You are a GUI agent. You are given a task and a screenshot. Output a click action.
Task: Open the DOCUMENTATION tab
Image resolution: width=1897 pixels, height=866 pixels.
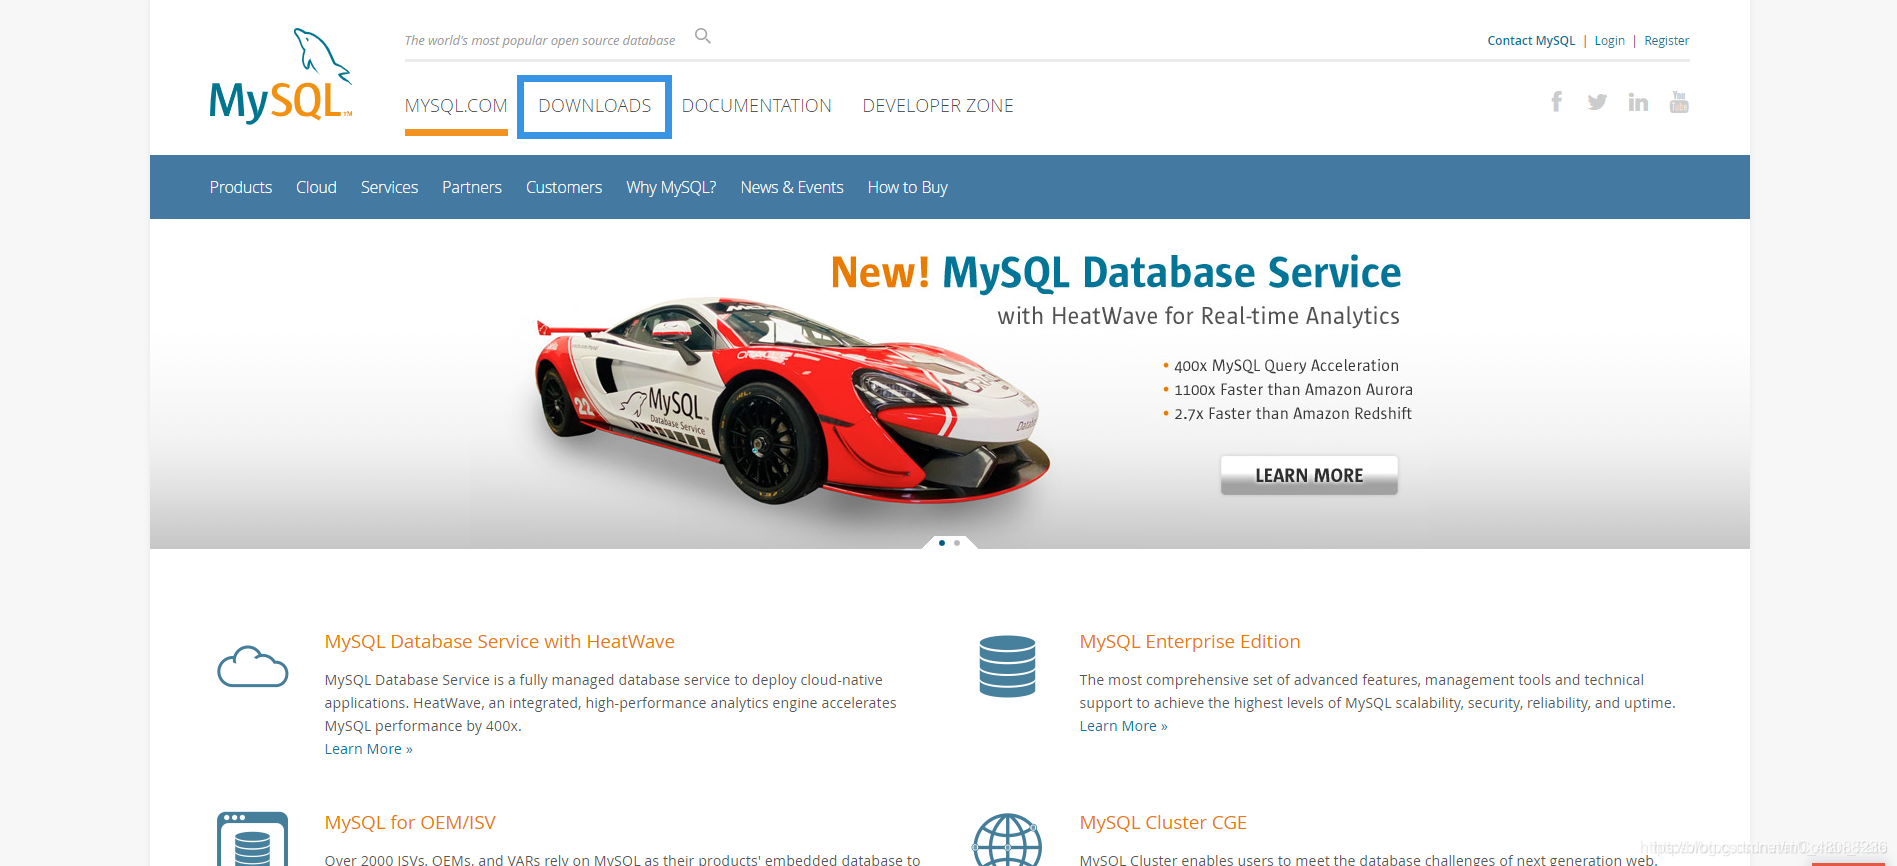(757, 106)
